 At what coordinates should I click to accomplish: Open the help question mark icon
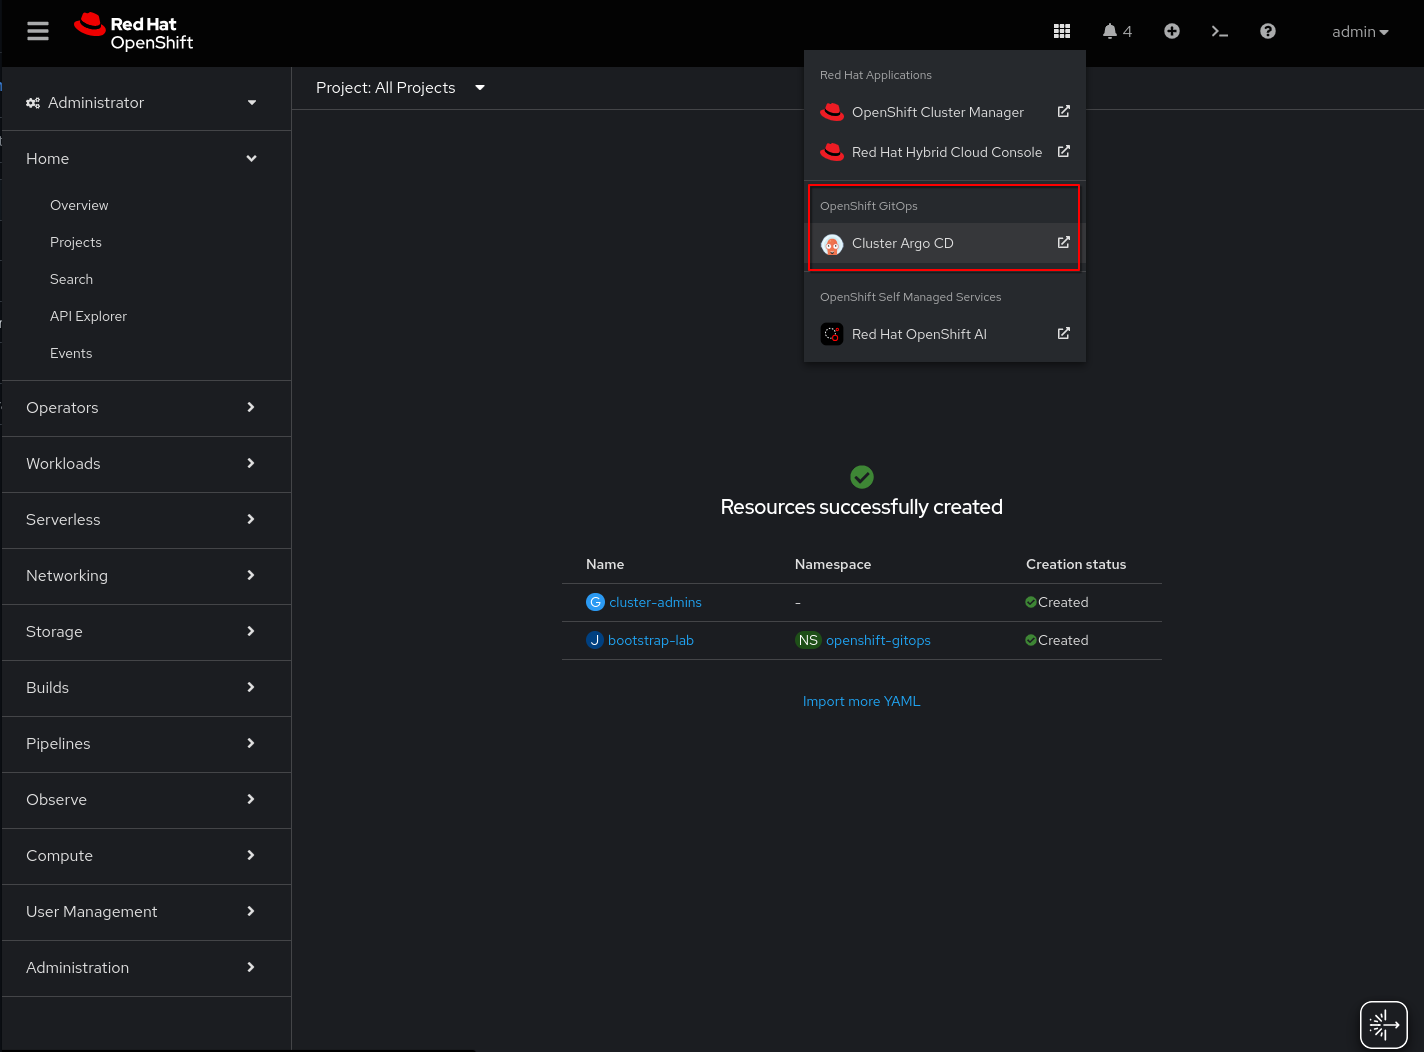(x=1268, y=31)
